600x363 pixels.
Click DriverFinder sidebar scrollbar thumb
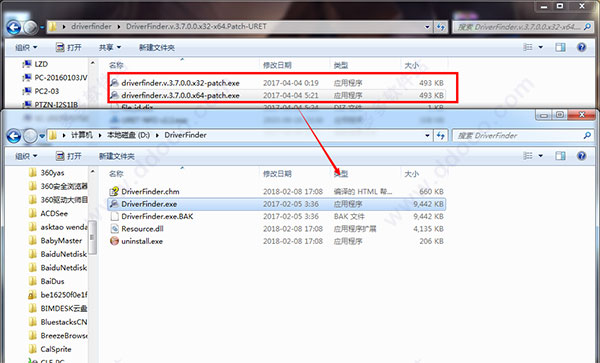tap(92, 237)
